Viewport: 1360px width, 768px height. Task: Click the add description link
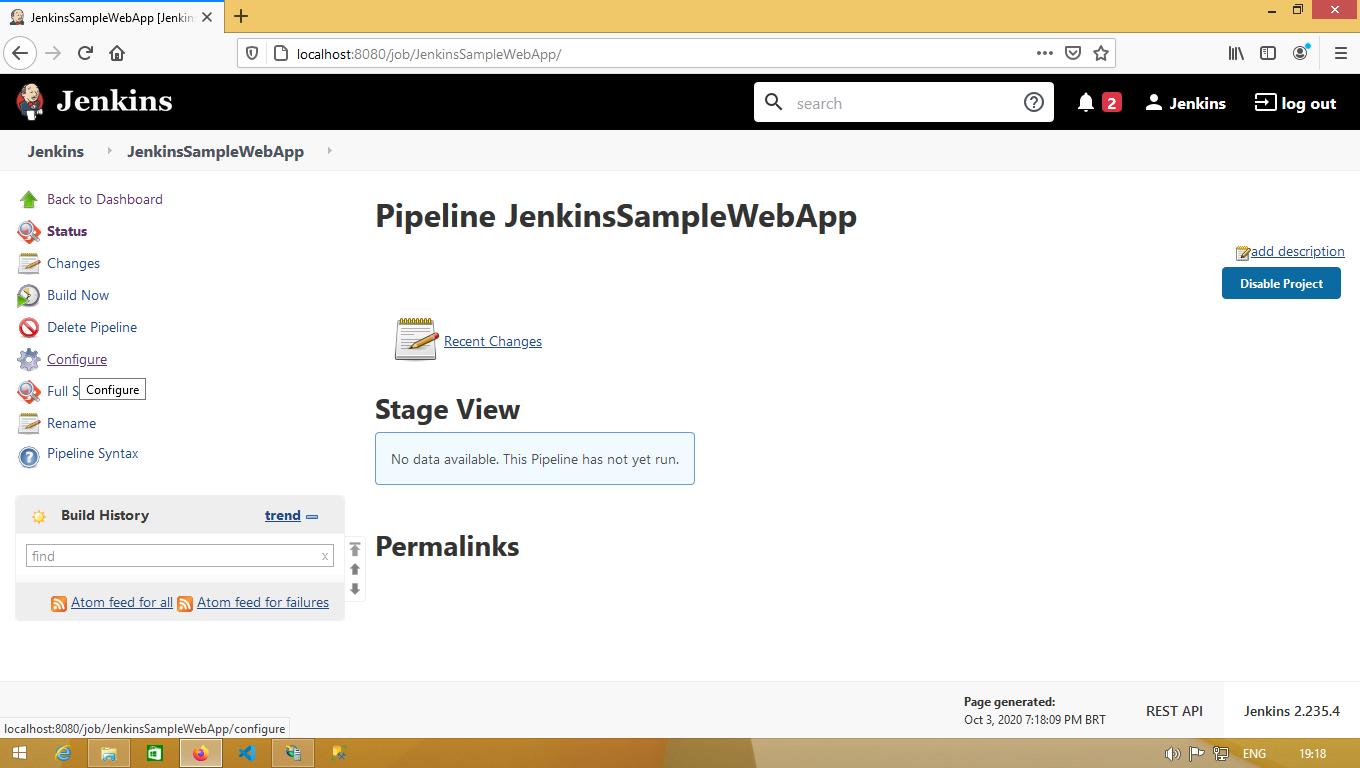coord(1297,251)
